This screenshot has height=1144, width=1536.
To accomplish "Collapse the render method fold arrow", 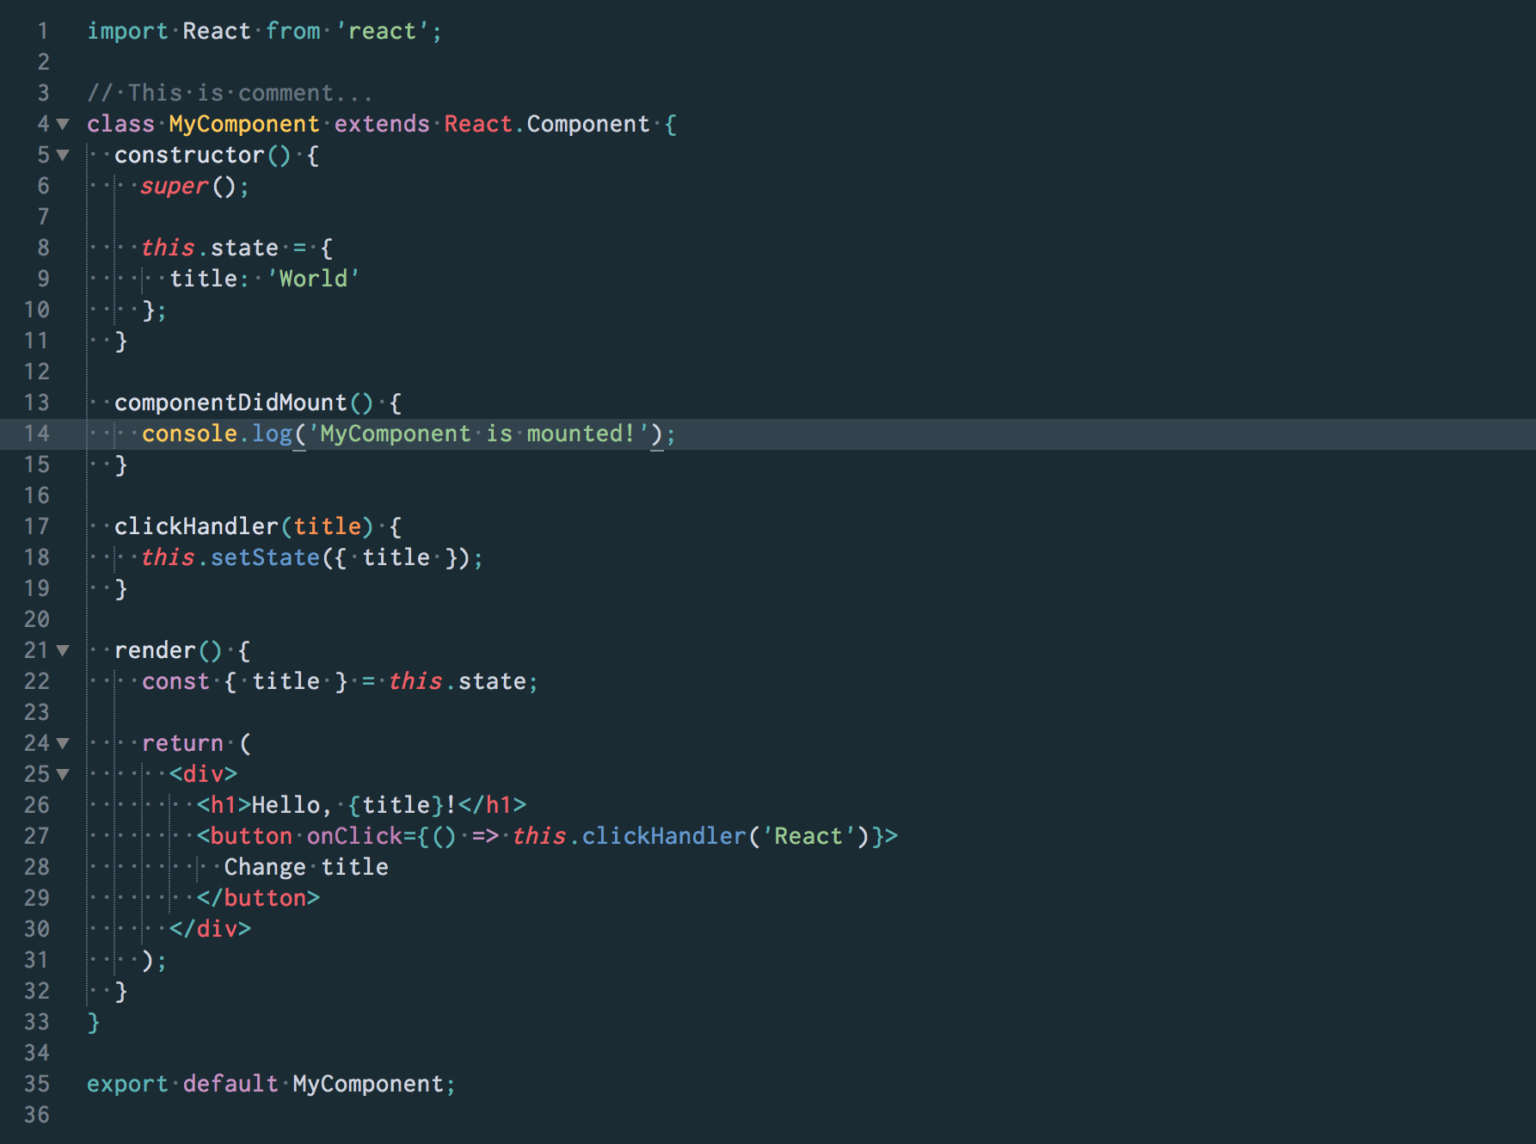I will [62, 650].
